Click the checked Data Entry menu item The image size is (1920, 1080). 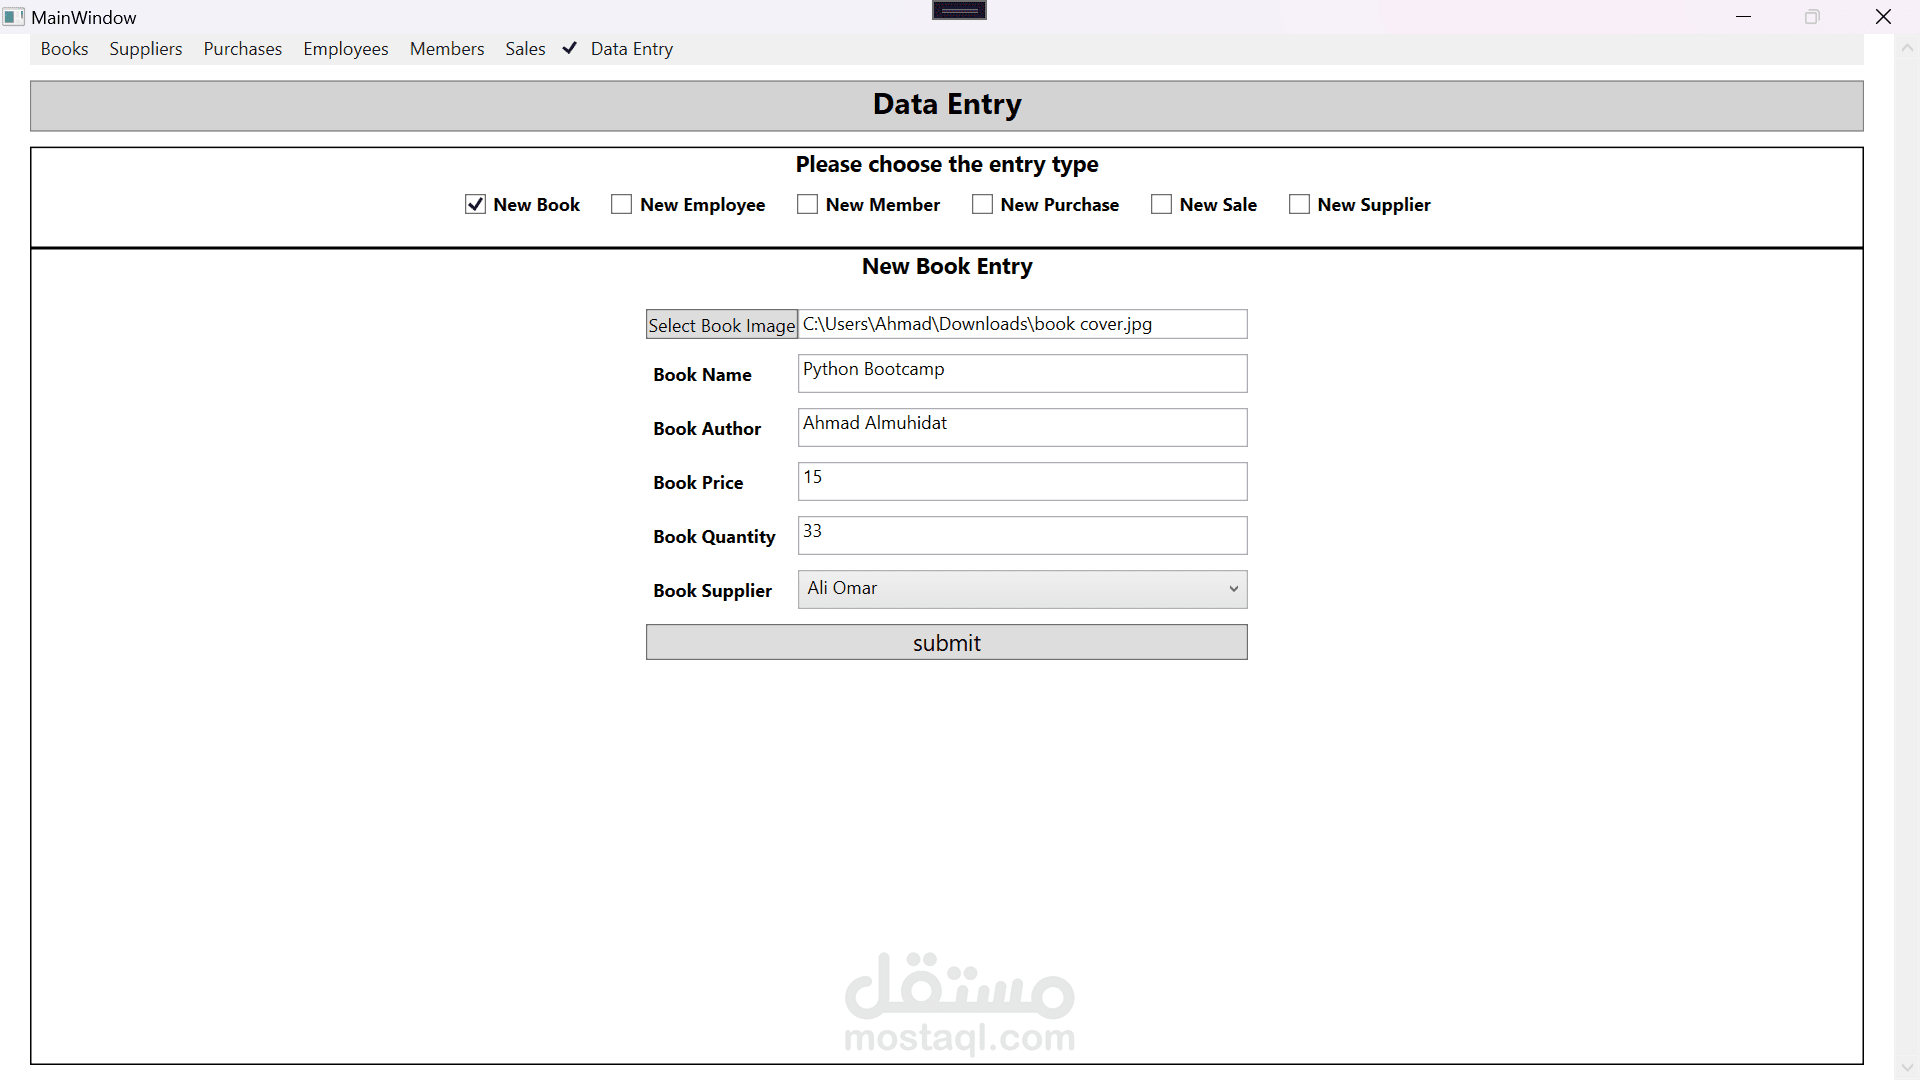[x=631, y=49]
